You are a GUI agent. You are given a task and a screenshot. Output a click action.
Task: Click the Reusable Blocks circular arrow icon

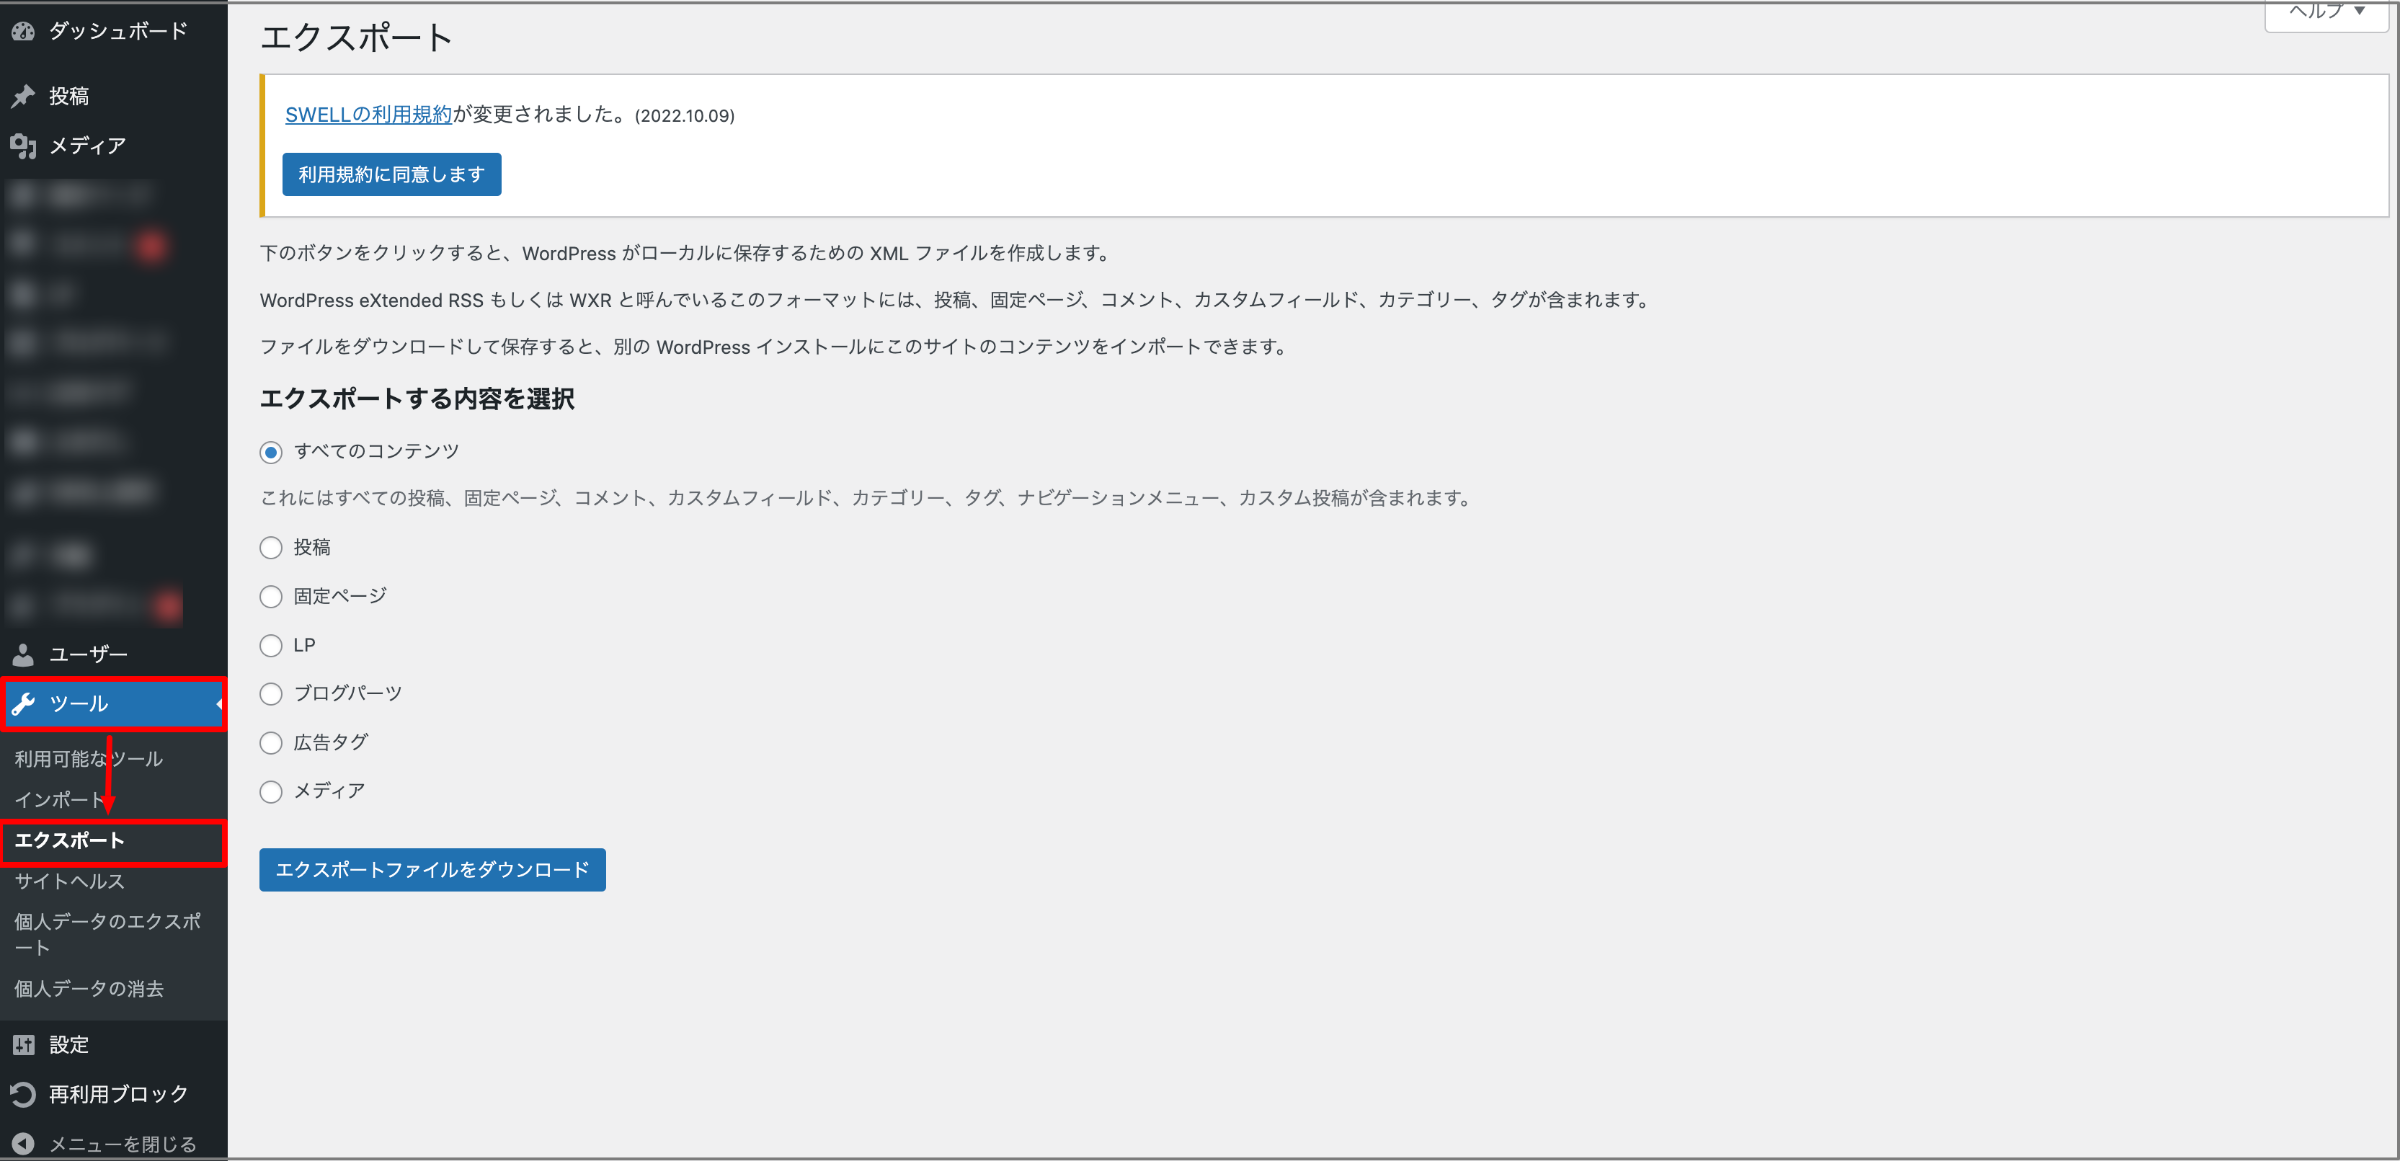[23, 1094]
